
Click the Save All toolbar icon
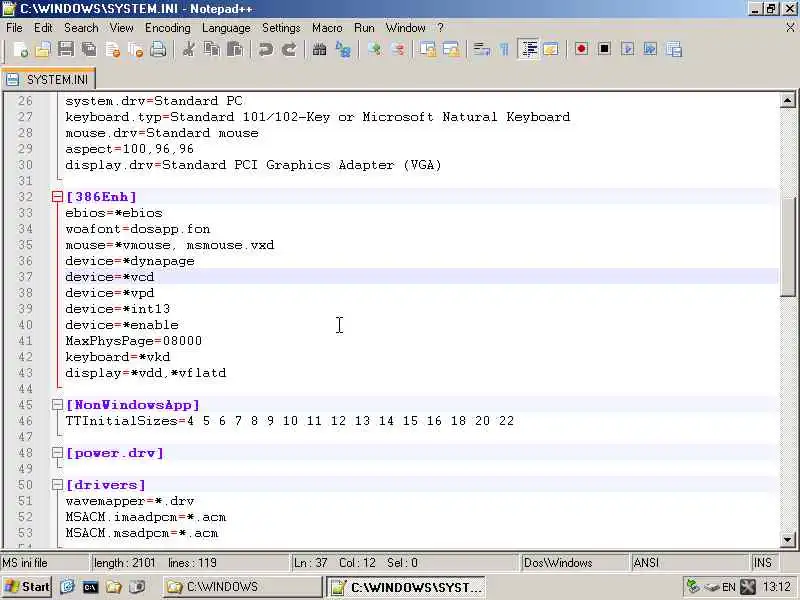pyautogui.click(x=89, y=49)
